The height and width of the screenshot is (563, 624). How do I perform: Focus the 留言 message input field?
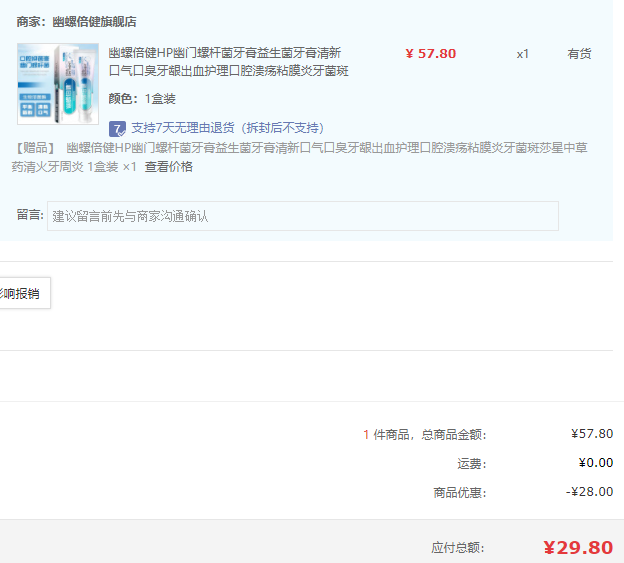coord(302,216)
